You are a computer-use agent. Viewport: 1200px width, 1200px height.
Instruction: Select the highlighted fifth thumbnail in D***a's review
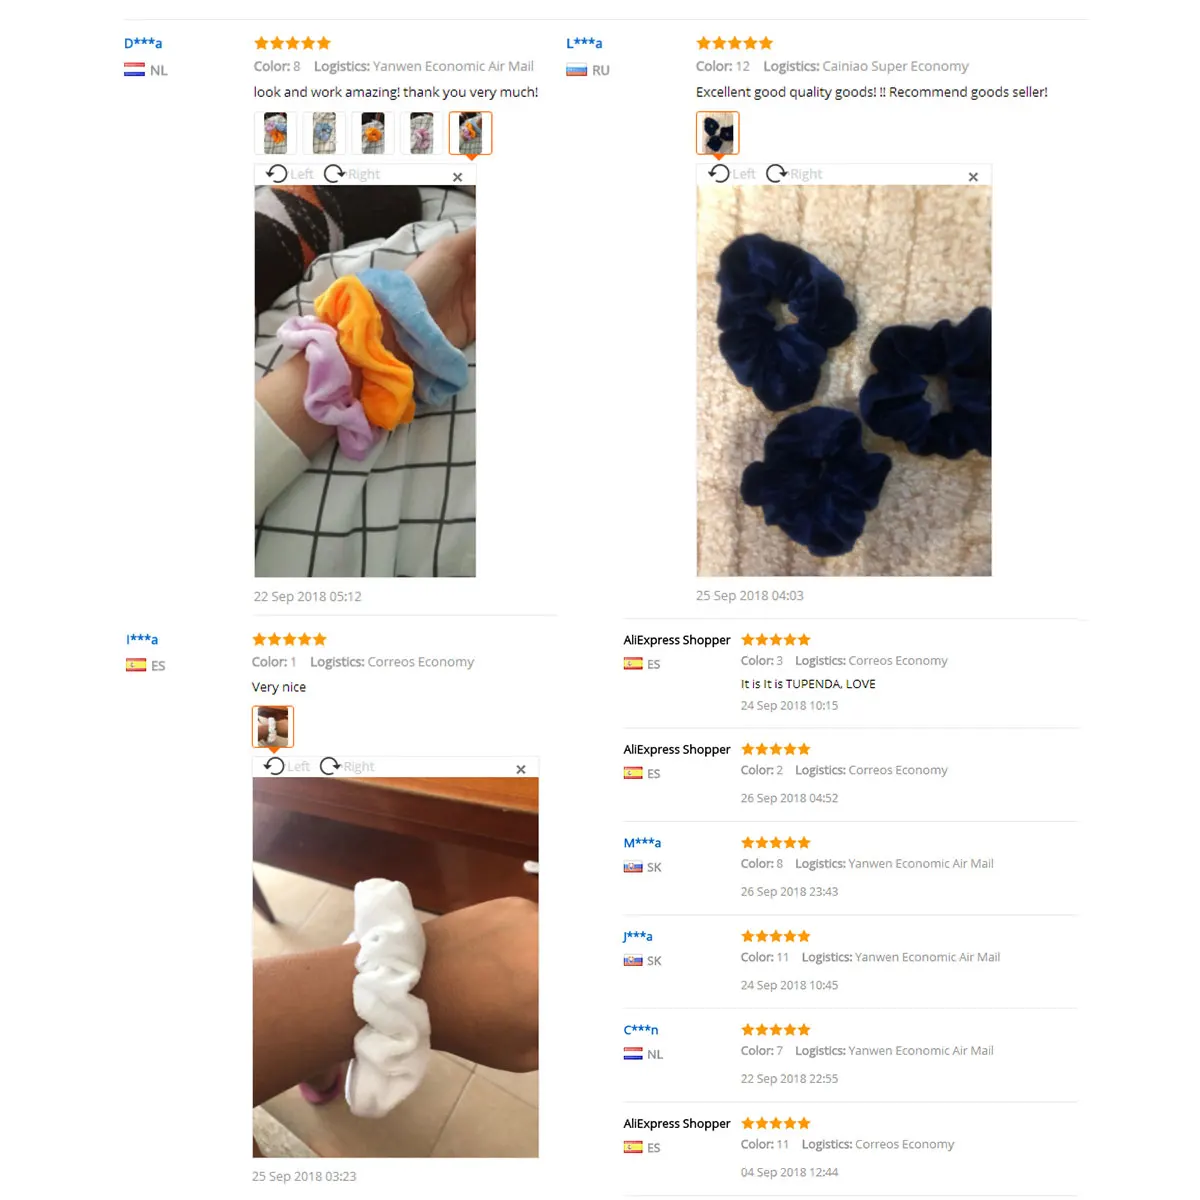pyautogui.click(x=471, y=133)
